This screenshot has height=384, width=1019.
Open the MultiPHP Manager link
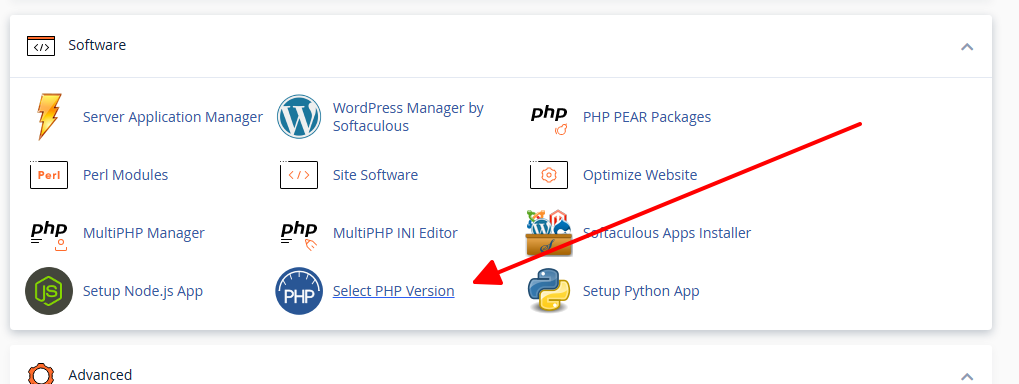tap(144, 233)
